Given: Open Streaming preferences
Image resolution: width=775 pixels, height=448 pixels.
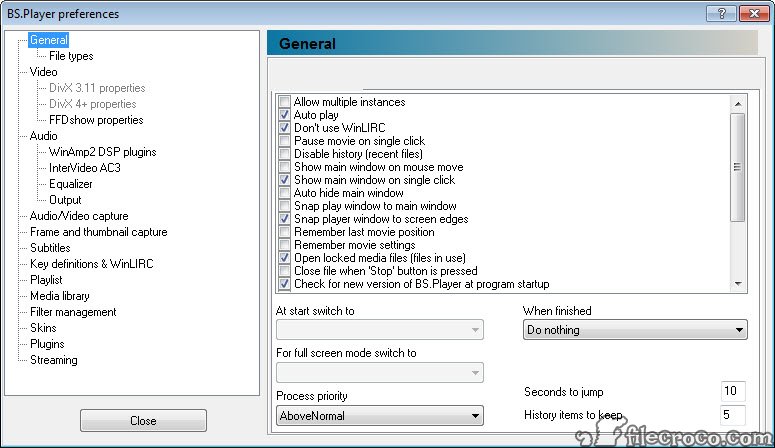Looking at the screenshot, I should [x=53, y=360].
